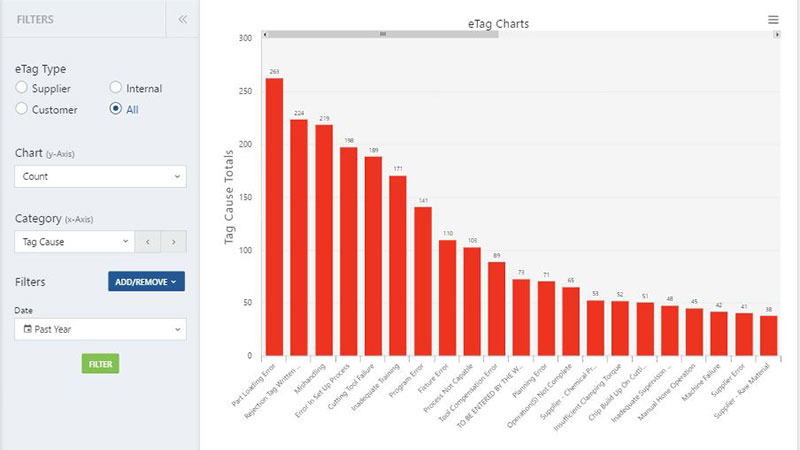
Task: Click the chart scrollbar right arrow
Action: pyautogui.click(x=777, y=34)
